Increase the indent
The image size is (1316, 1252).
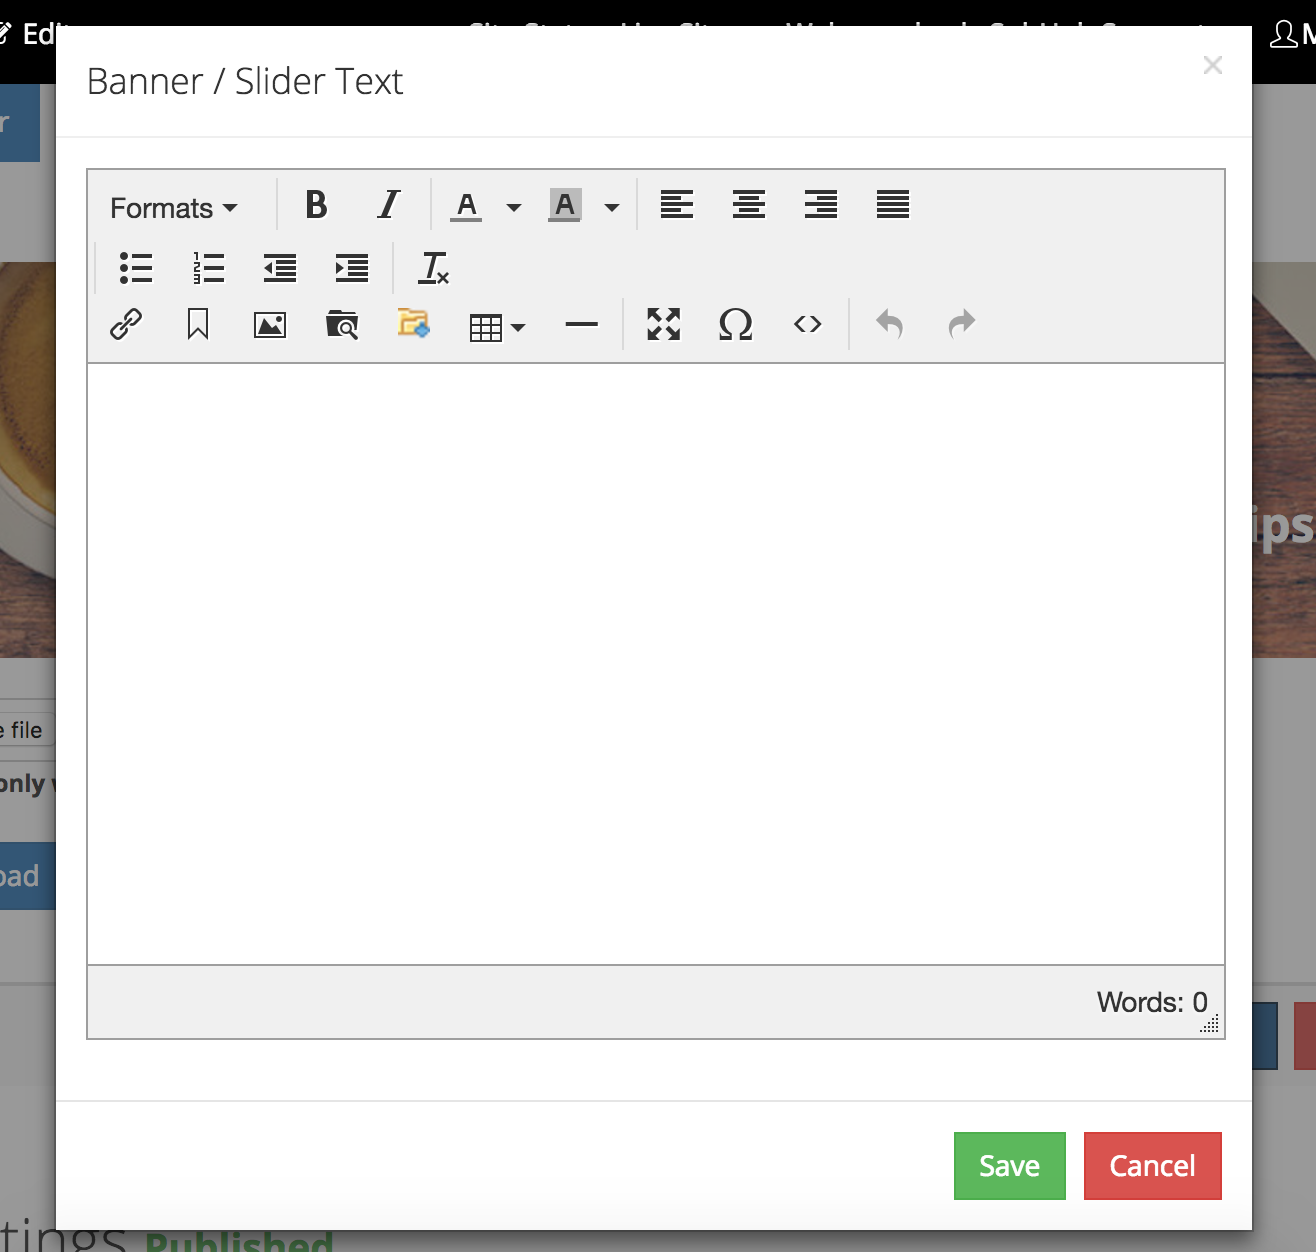point(352,268)
